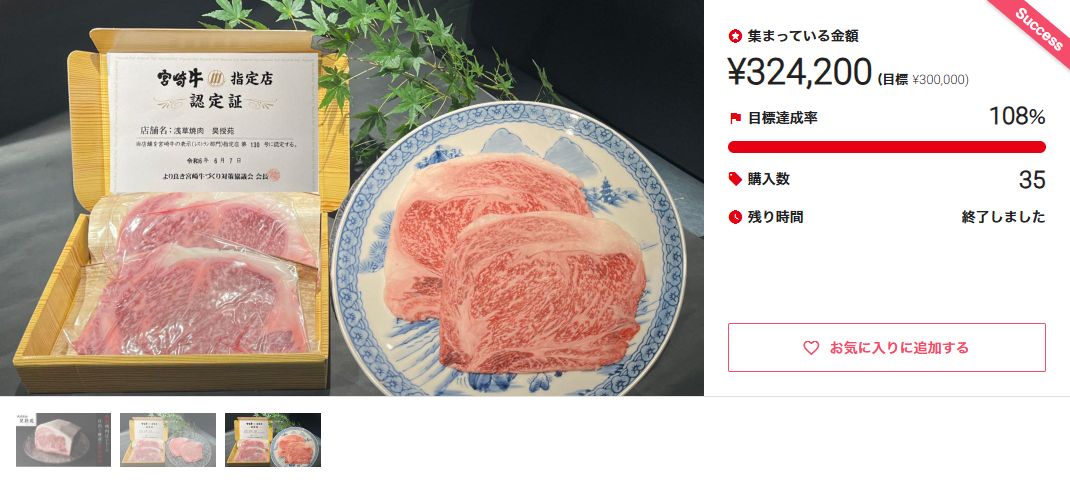Click the 終了しました status text
Image resolution: width=1070 pixels, height=483 pixels.
[1003, 218]
